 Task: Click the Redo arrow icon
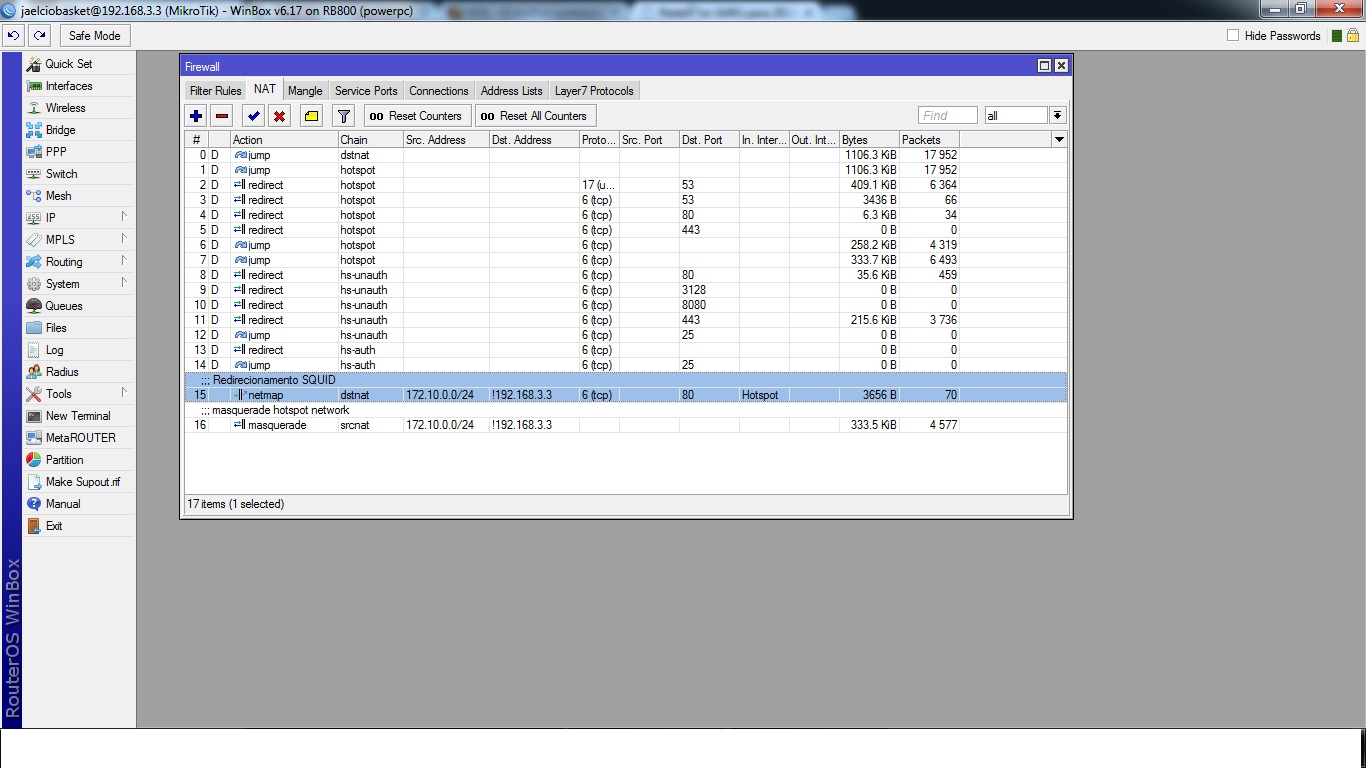pyautogui.click(x=39, y=35)
